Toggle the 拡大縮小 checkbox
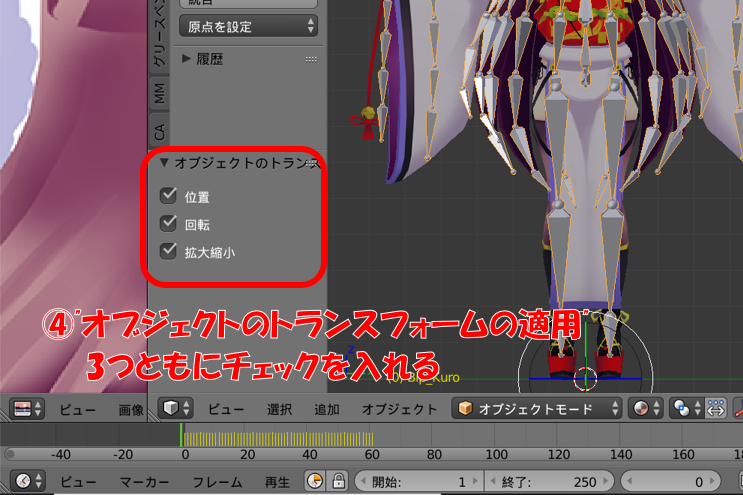Screen dimensions: 743x495 point(169,252)
